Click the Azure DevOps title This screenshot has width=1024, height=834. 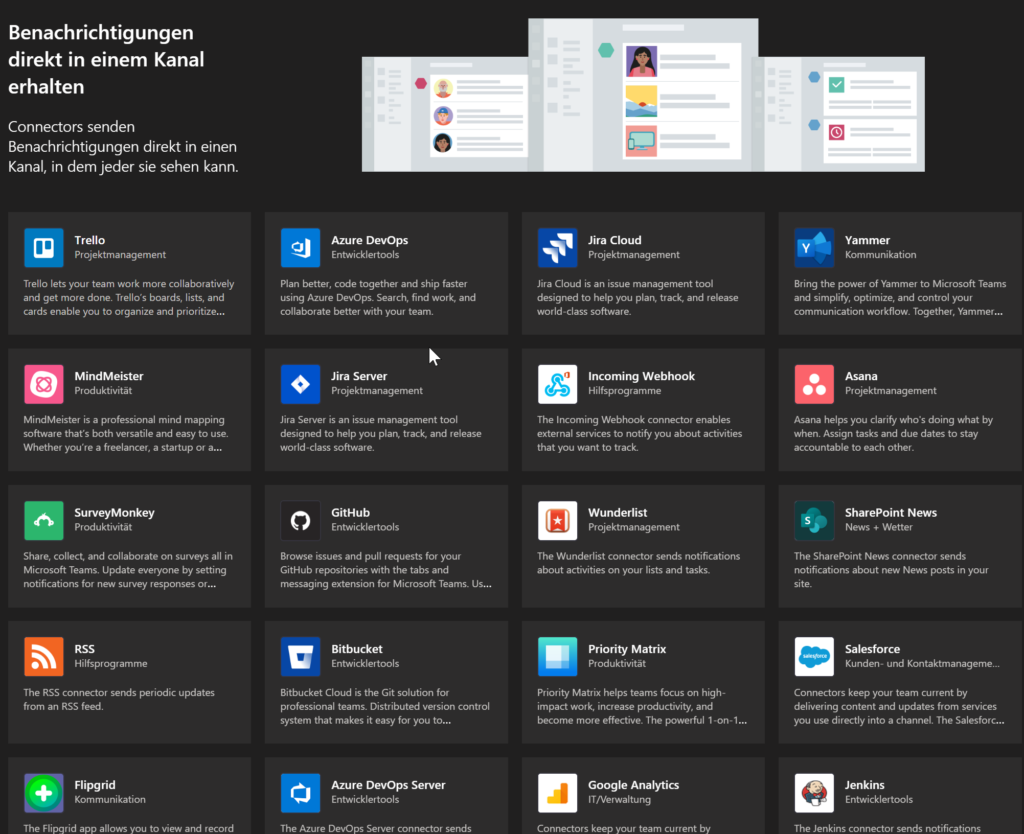pos(369,240)
